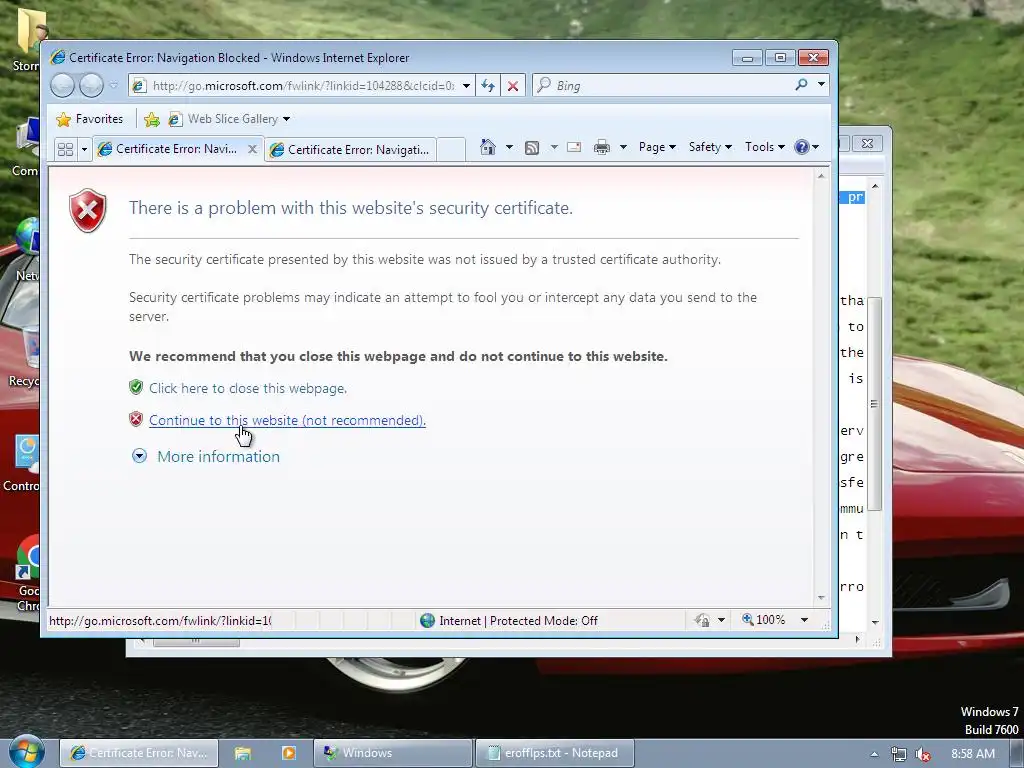This screenshot has width=1024, height=768.
Task: Click the Quick Tabs grid icon
Action: 65,150
